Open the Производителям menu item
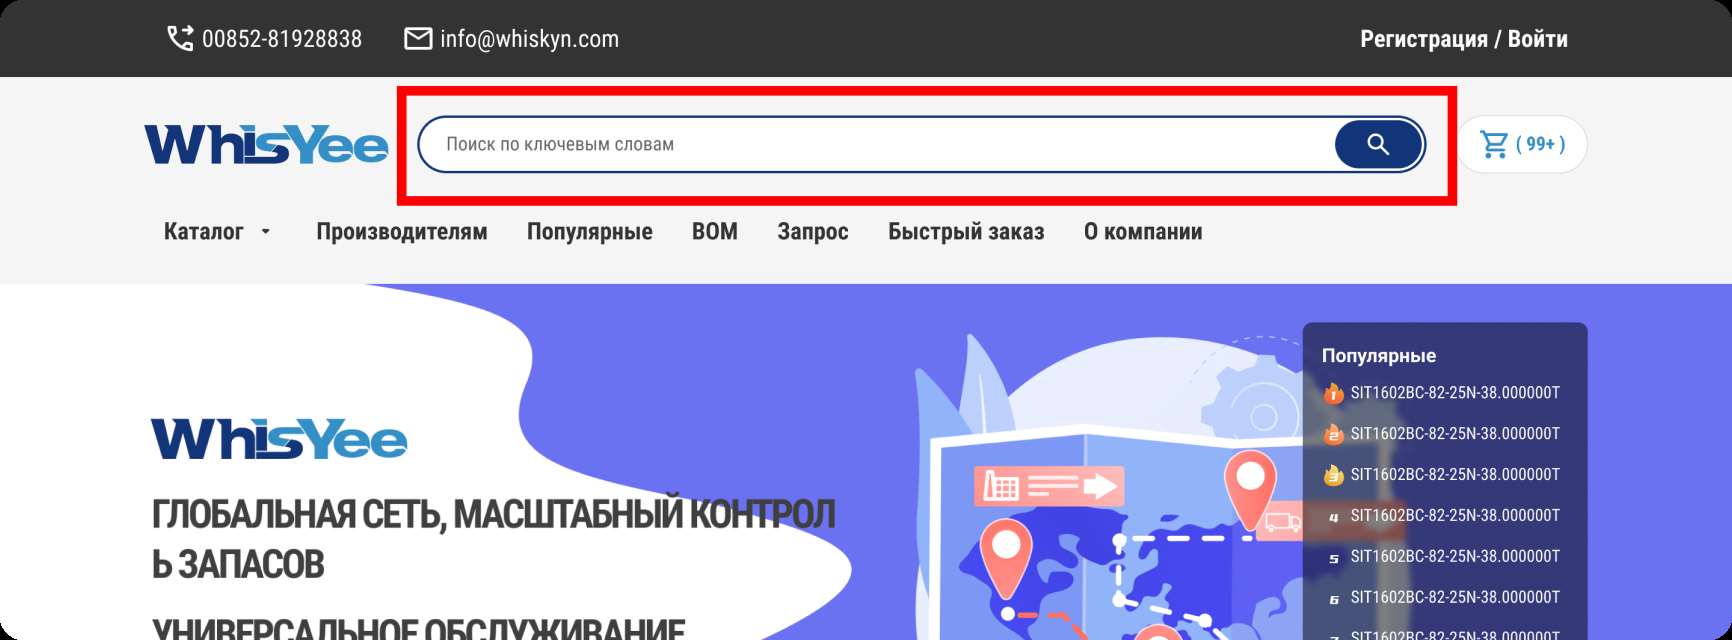Image resolution: width=1732 pixels, height=640 pixels. tap(402, 232)
